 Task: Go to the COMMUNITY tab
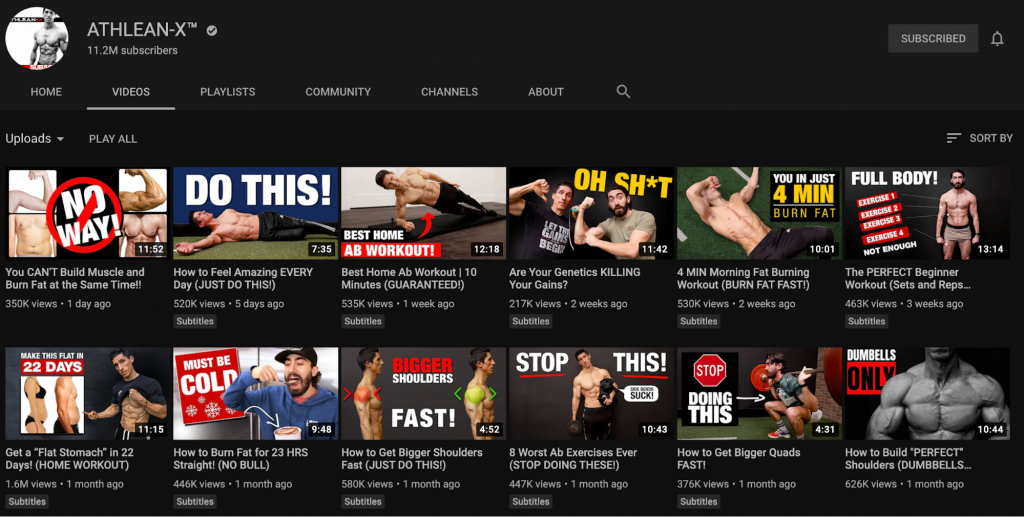[x=338, y=92]
